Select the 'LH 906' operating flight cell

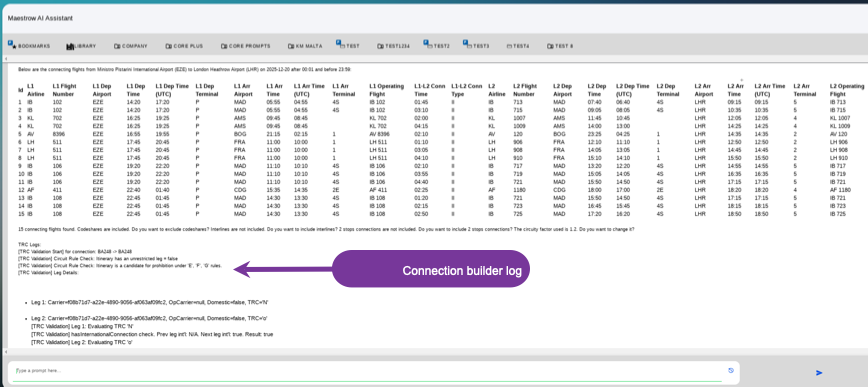(x=838, y=142)
